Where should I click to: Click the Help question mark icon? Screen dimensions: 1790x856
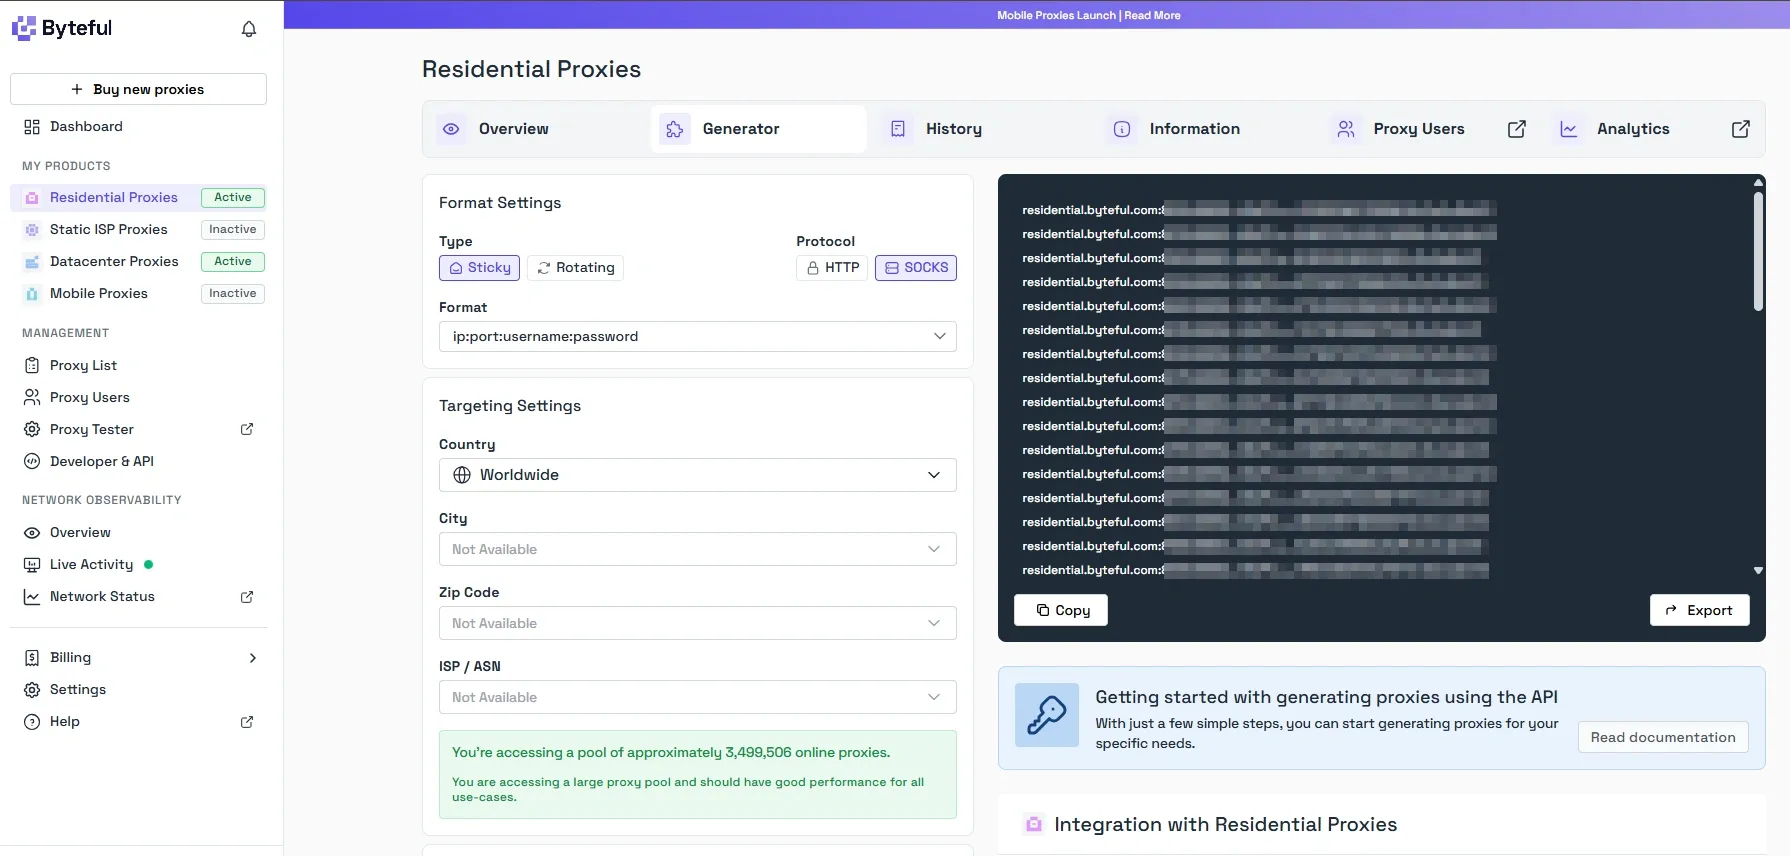[32, 722]
